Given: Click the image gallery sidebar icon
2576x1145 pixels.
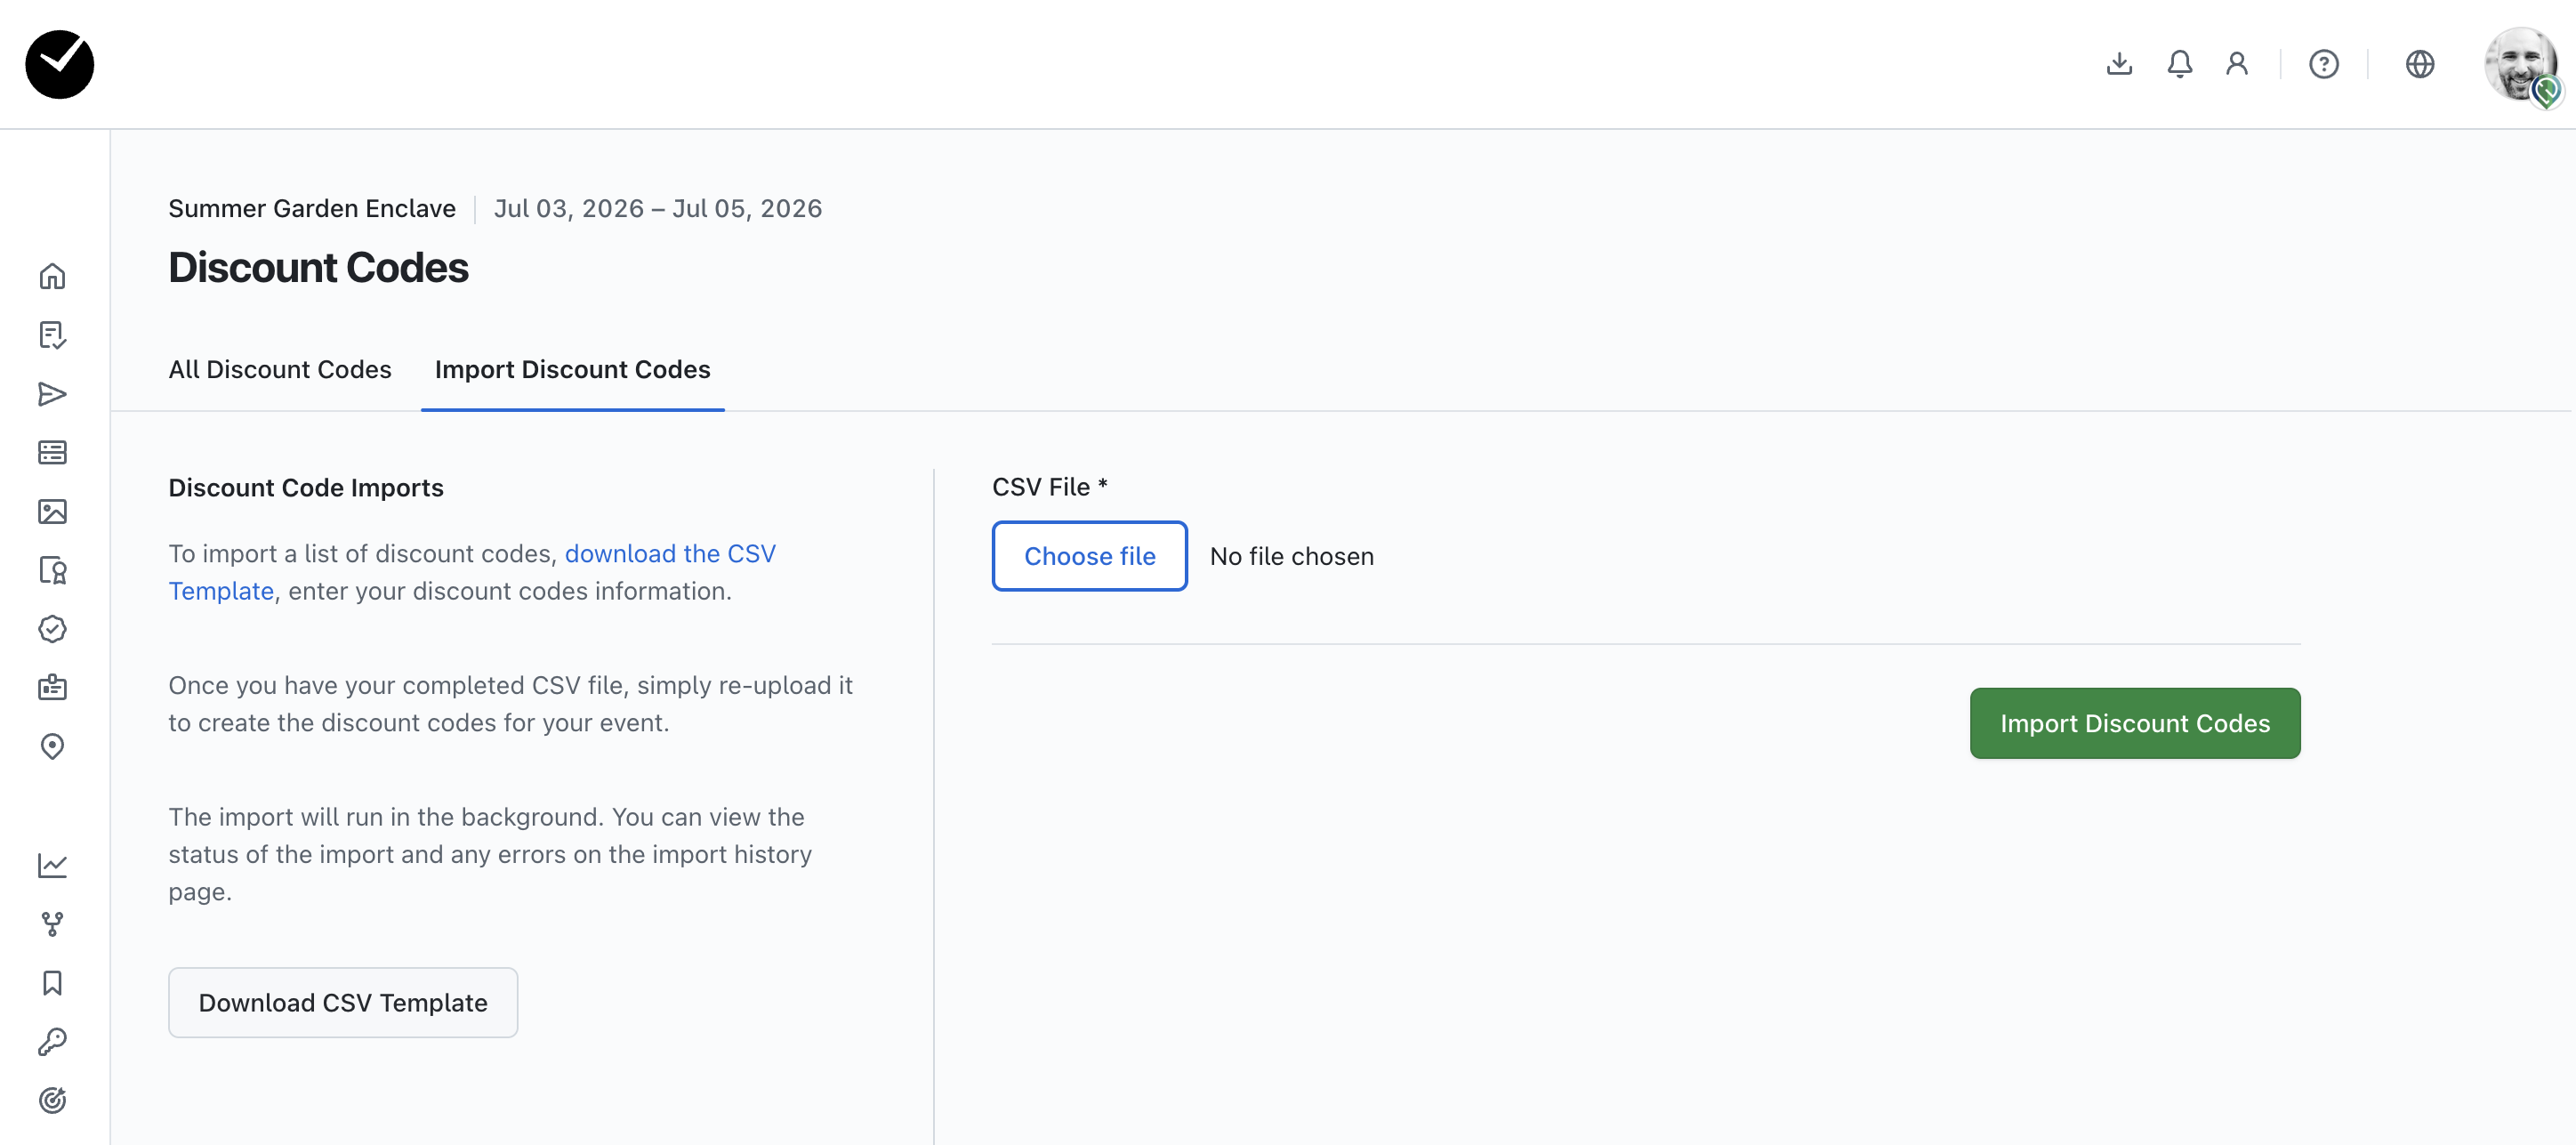Looking at the screenshot, I should (x=52, y=512).
